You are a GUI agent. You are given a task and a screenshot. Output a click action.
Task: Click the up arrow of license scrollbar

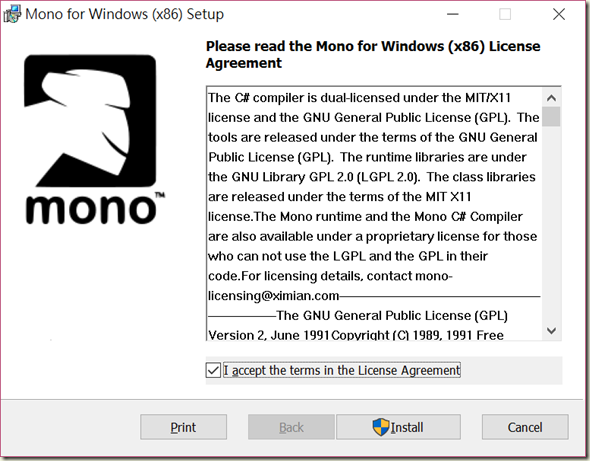[x=551, y=98]
